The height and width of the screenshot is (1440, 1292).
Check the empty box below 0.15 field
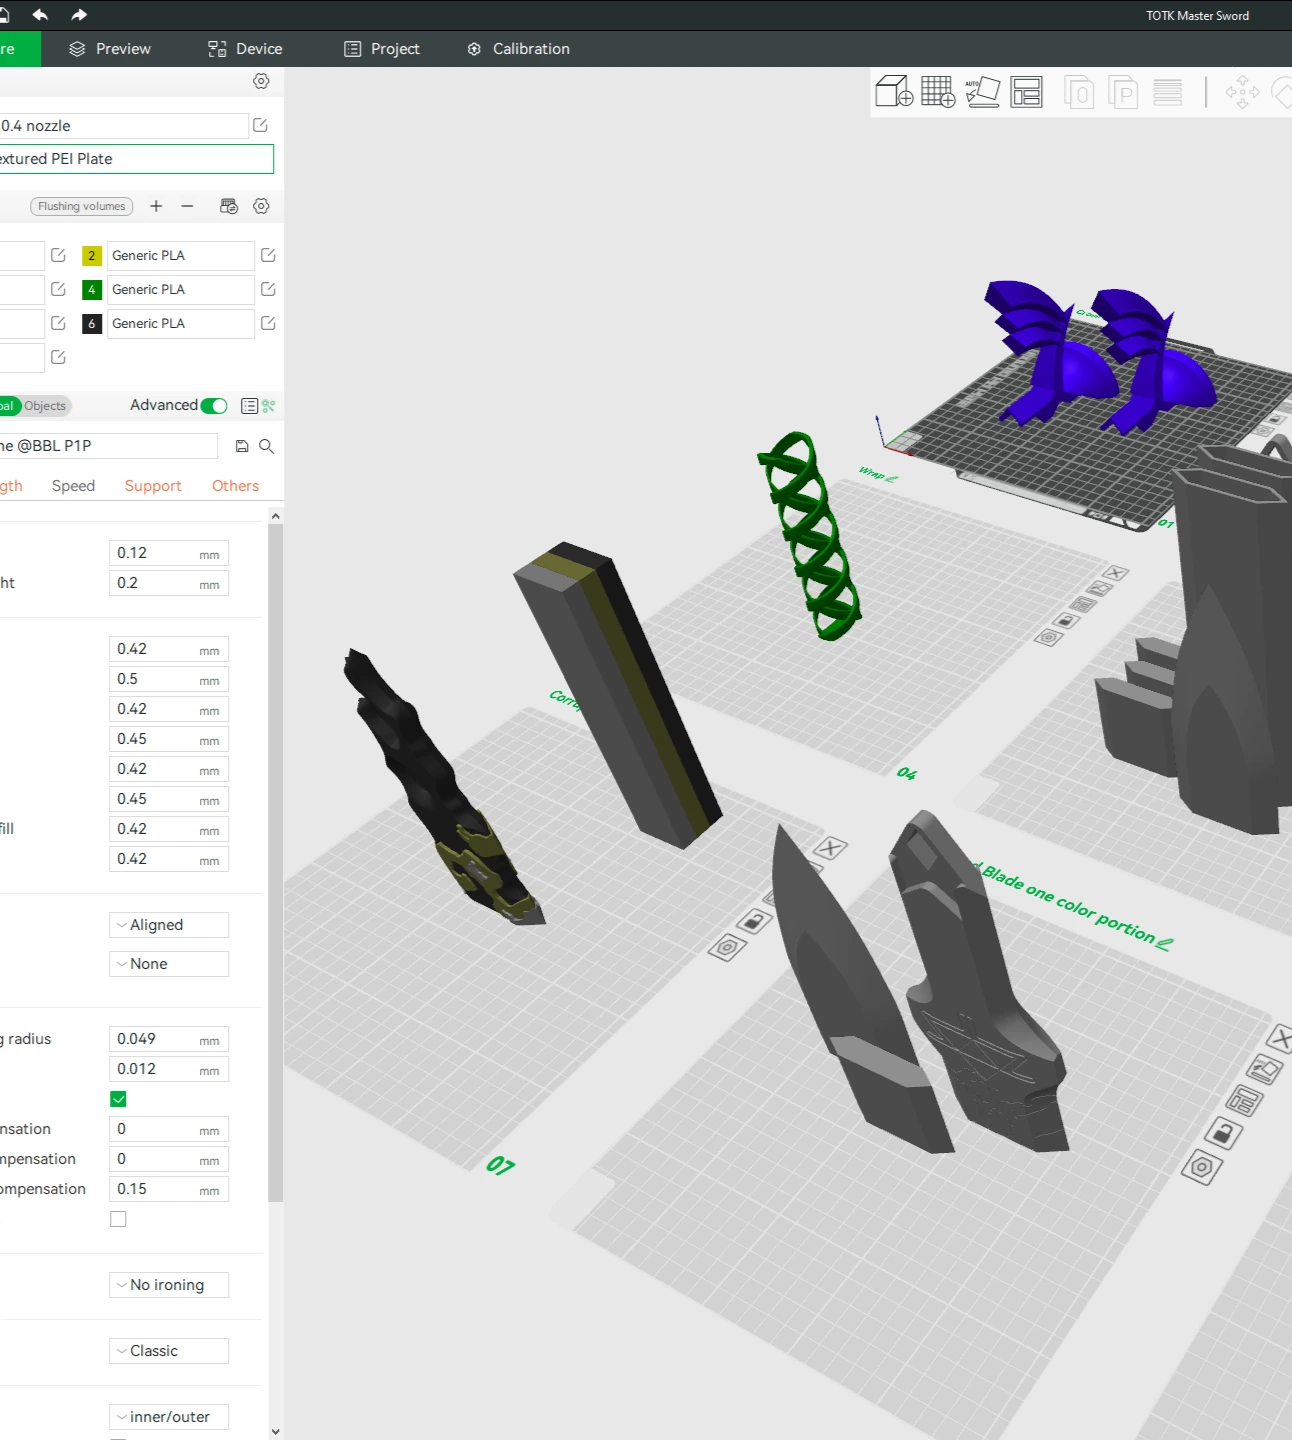(118, 1219)
